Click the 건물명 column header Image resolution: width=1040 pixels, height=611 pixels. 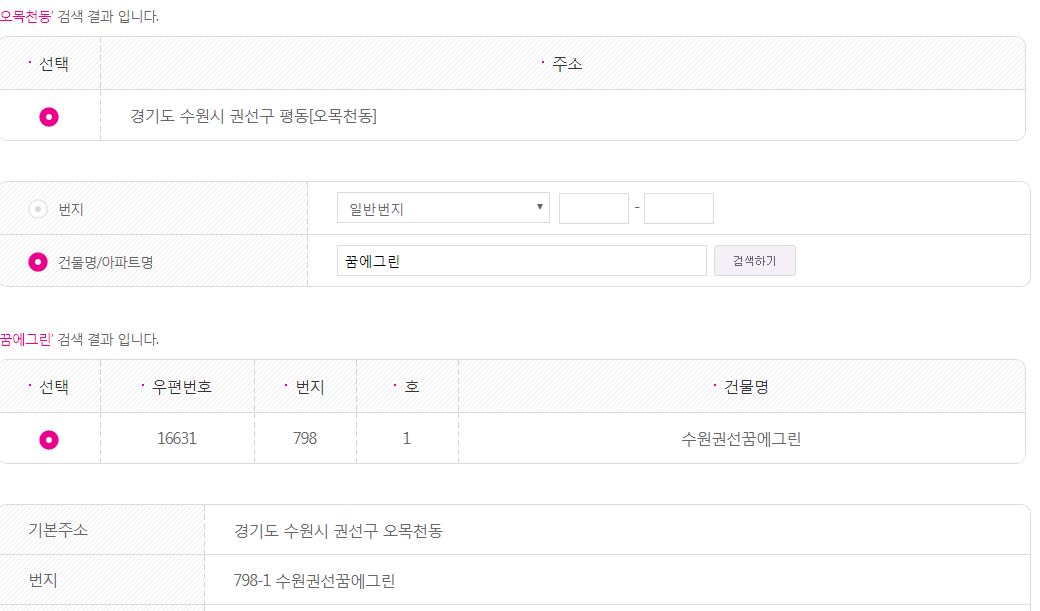pos(745,387)
